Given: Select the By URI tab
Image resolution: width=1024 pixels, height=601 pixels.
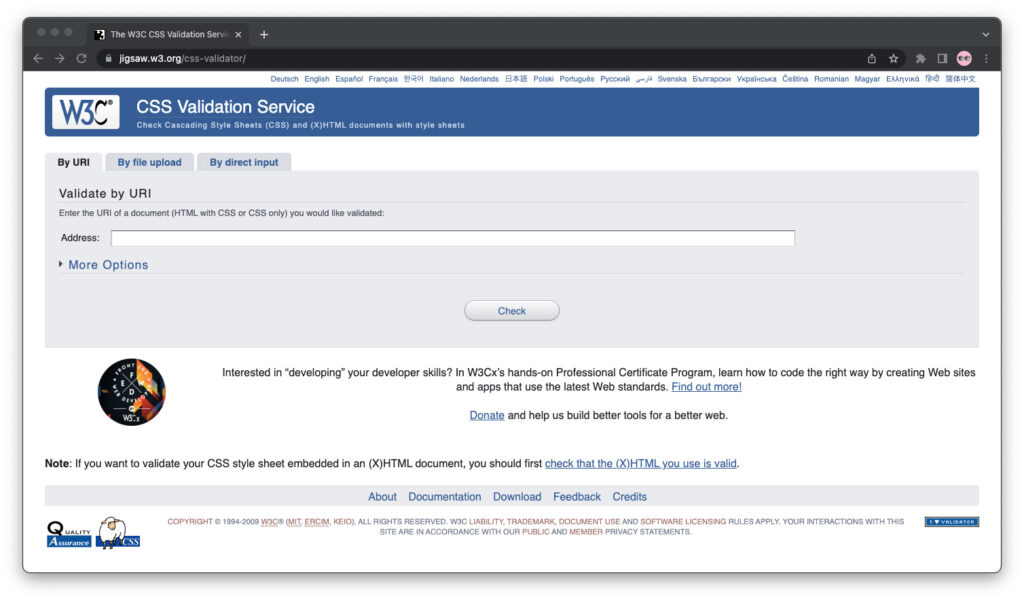Looking at the screenshot, I should [73, 163].
